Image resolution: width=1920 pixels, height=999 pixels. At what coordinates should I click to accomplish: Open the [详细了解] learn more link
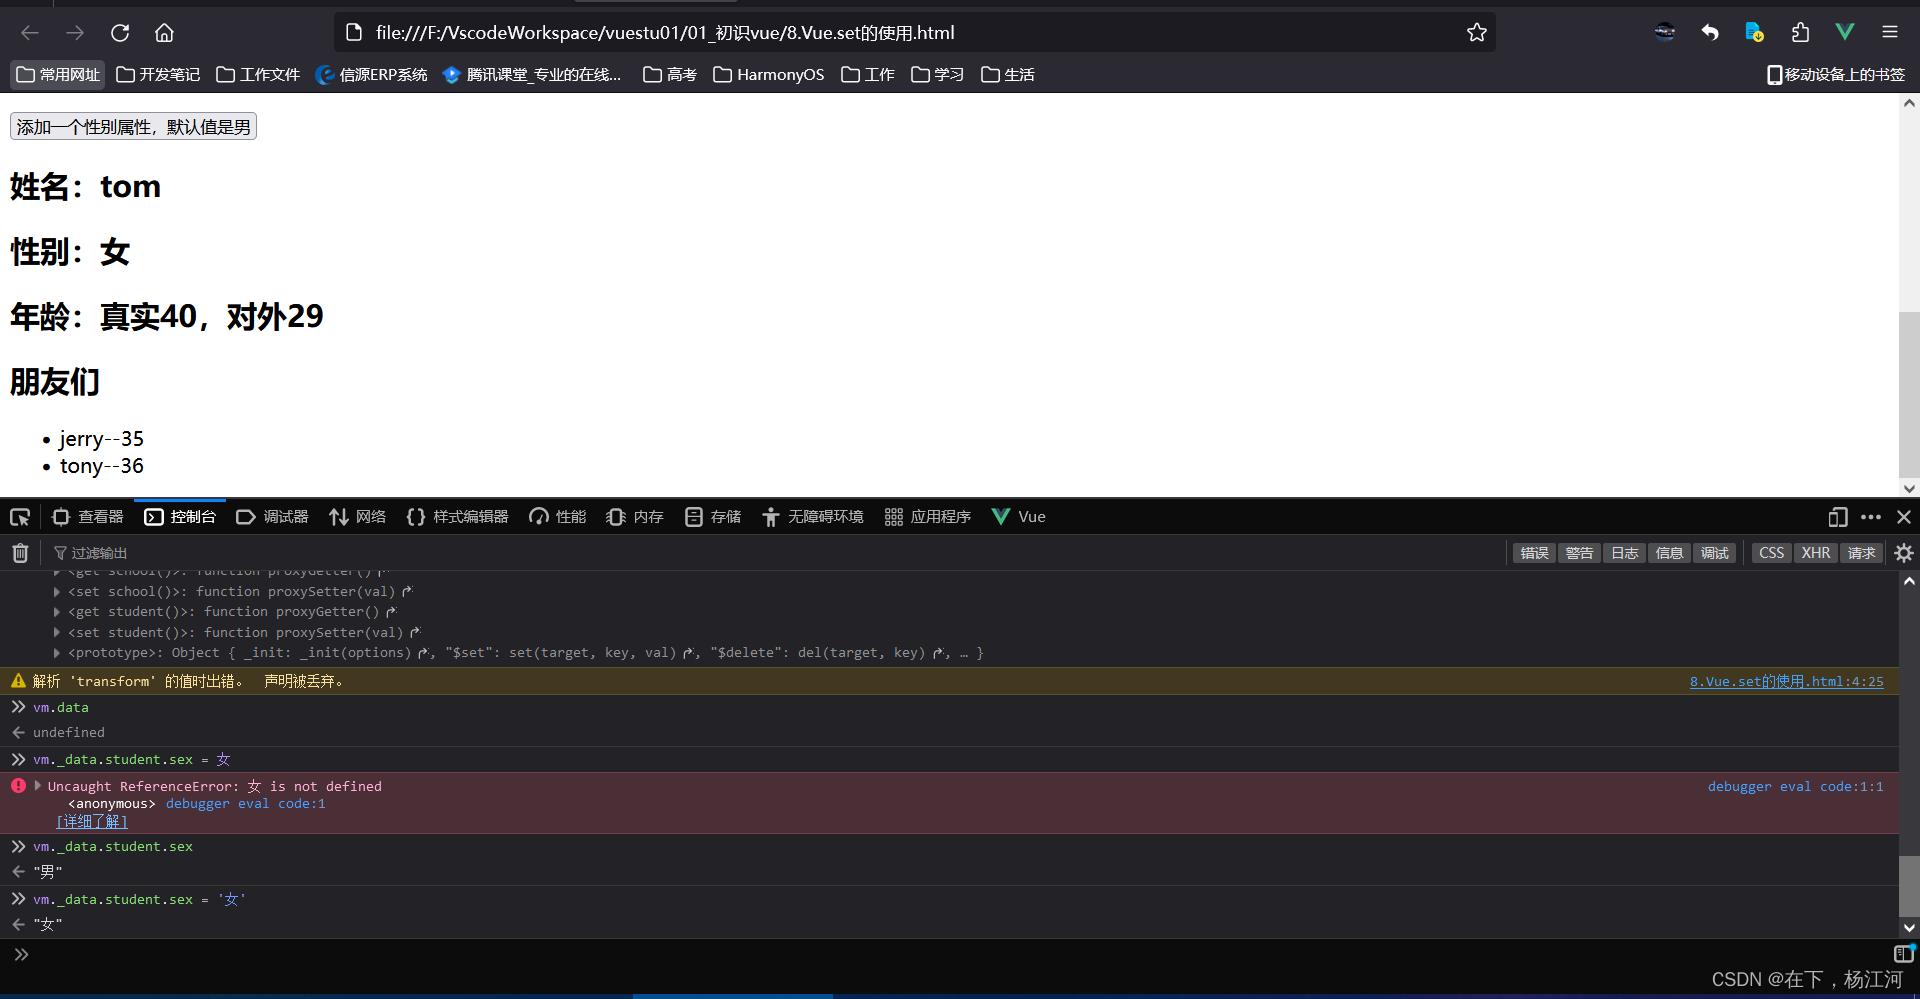(92, 822)
